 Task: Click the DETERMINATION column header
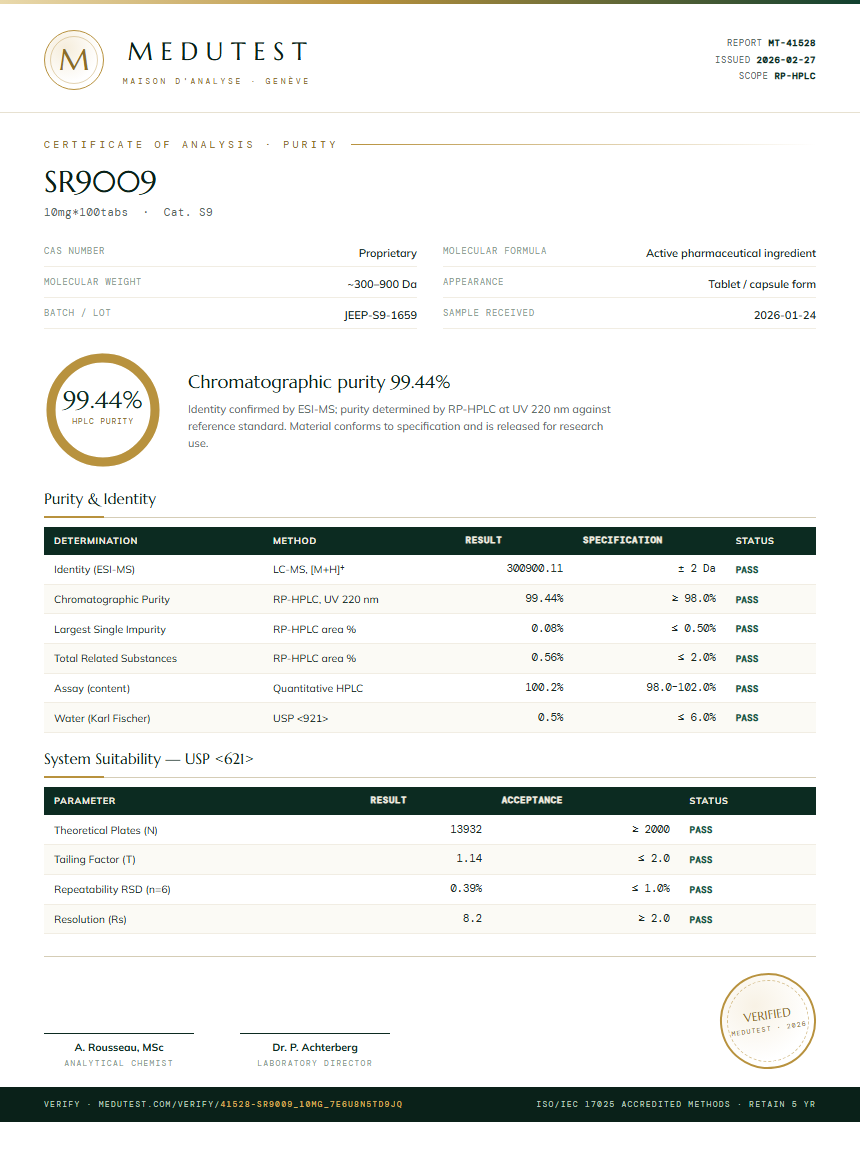(x=95, y=541)
